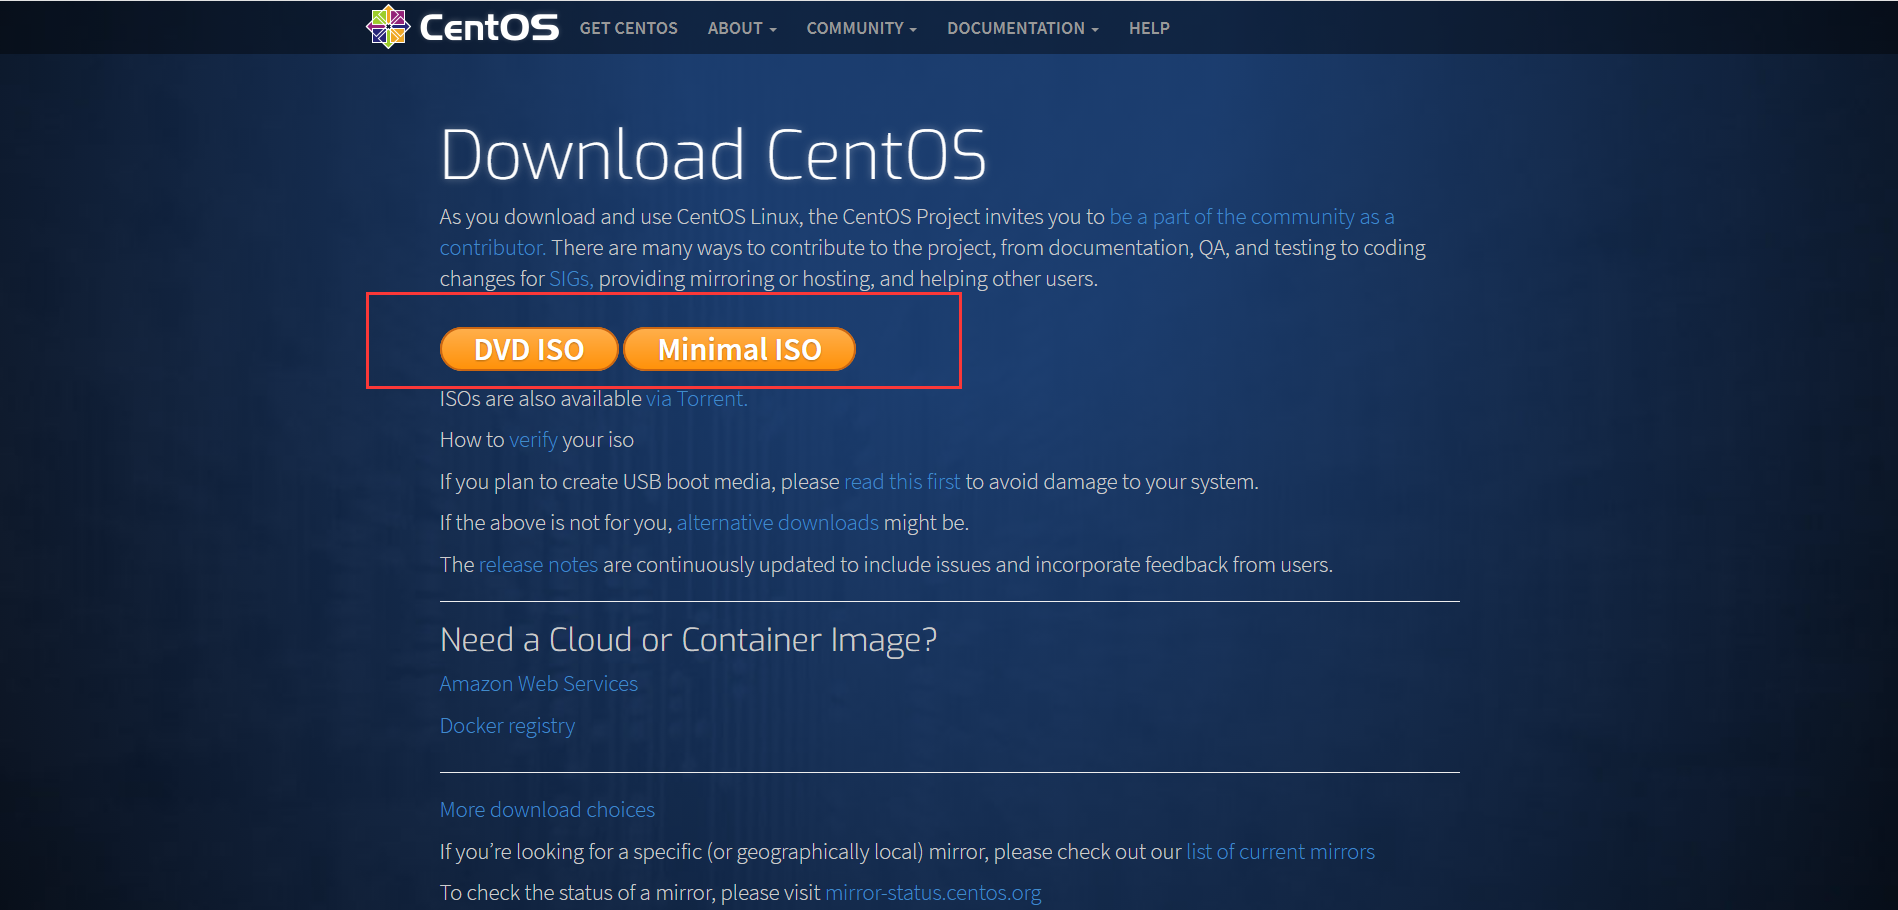Open the Amazon Web Services link
1898x910 pixels.
539,684
